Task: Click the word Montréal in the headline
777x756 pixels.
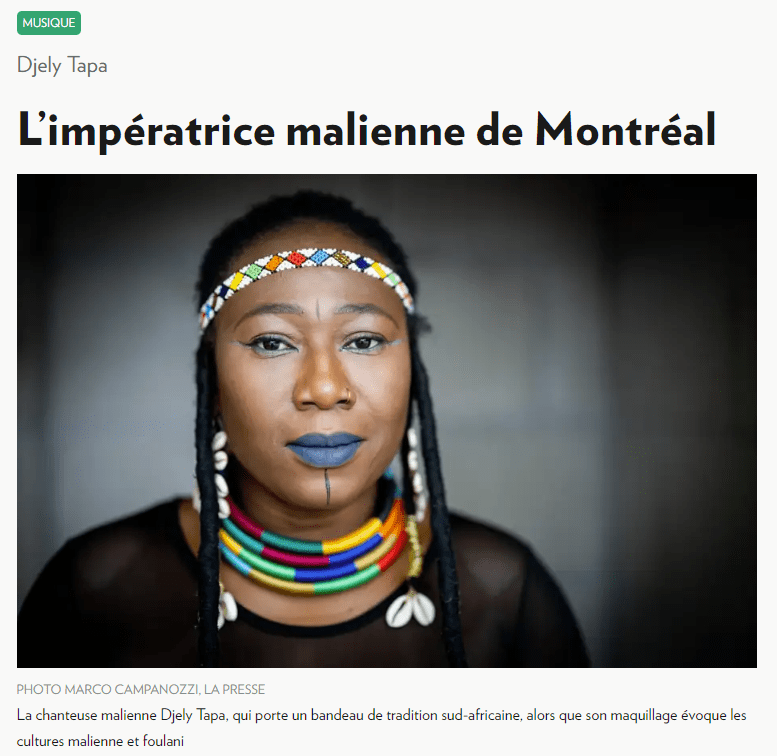Action: pyautogui.click(x=625, y=130)
